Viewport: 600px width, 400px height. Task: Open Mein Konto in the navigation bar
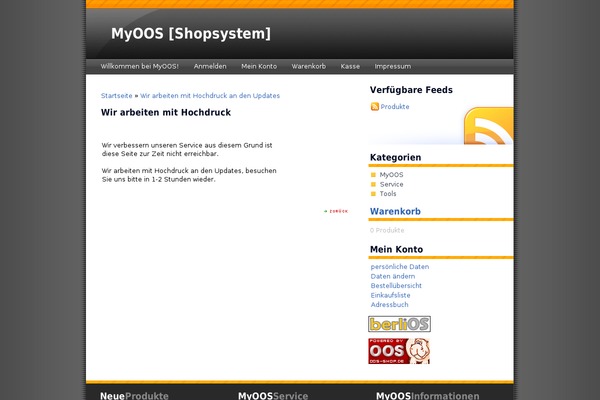259,66
